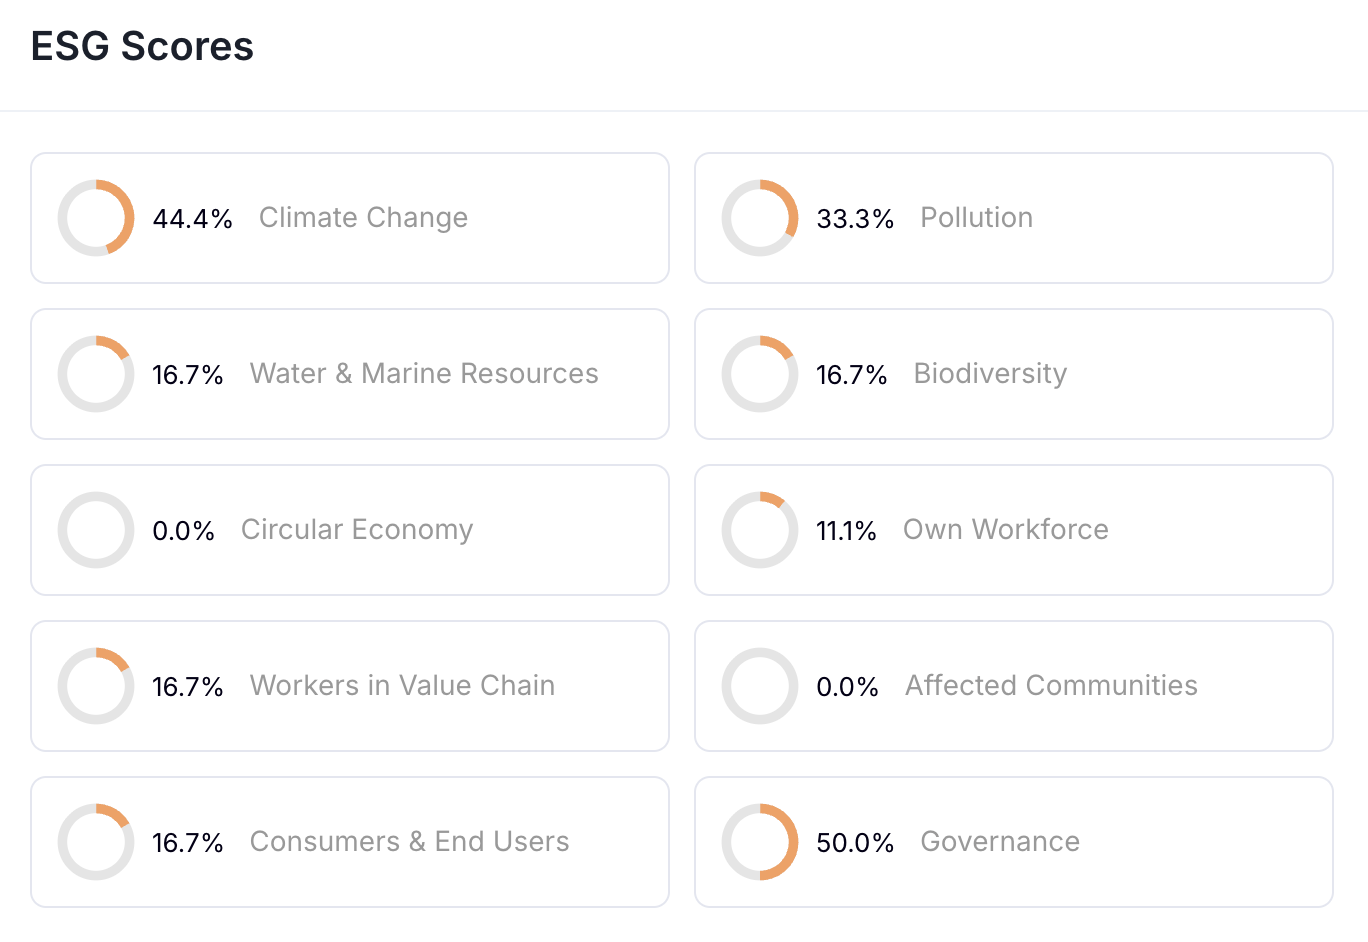This screenshot has height=942, width=1368.
Task: Click the ESG Scores heading
Action: [142, 46]
